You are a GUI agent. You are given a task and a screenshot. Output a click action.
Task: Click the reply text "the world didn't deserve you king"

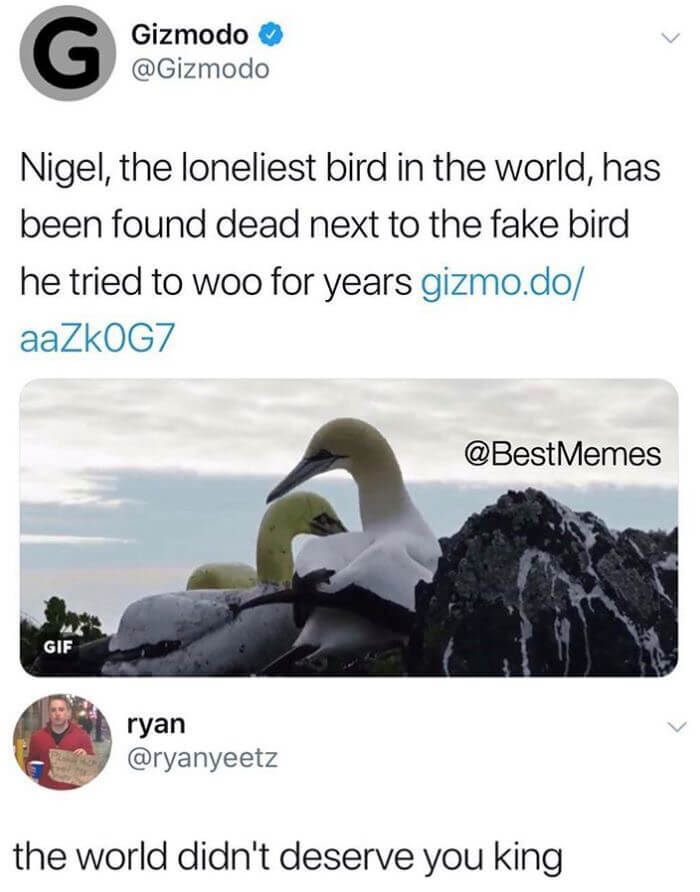point(289,856)
